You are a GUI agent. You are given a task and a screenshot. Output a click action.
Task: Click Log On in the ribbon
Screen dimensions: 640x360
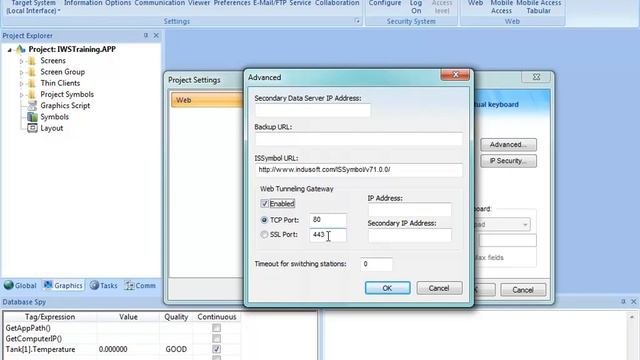coord(416,7)
